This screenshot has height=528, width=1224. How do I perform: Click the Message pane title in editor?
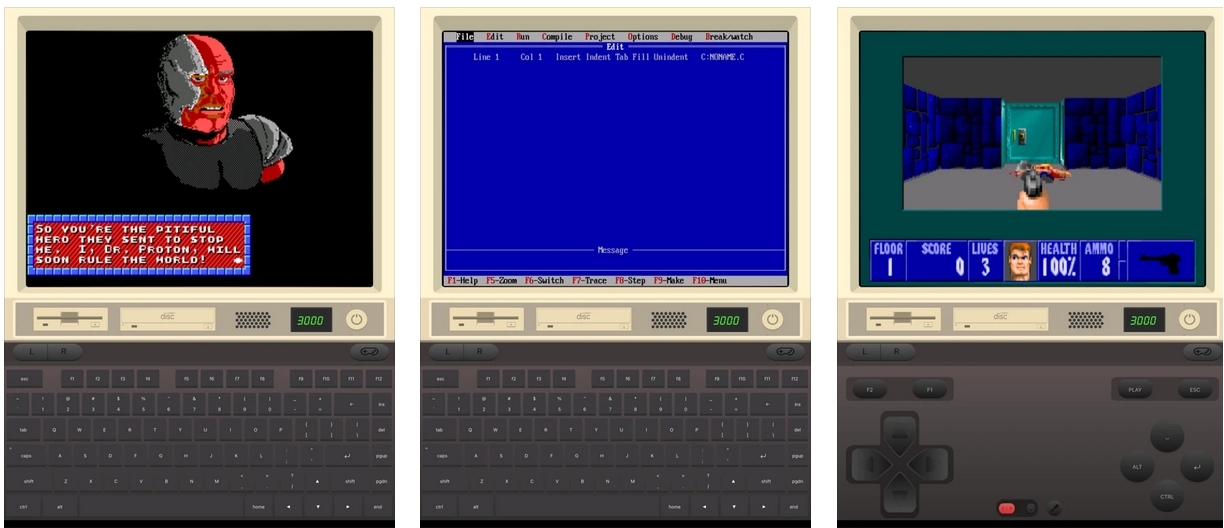[612, 250]
